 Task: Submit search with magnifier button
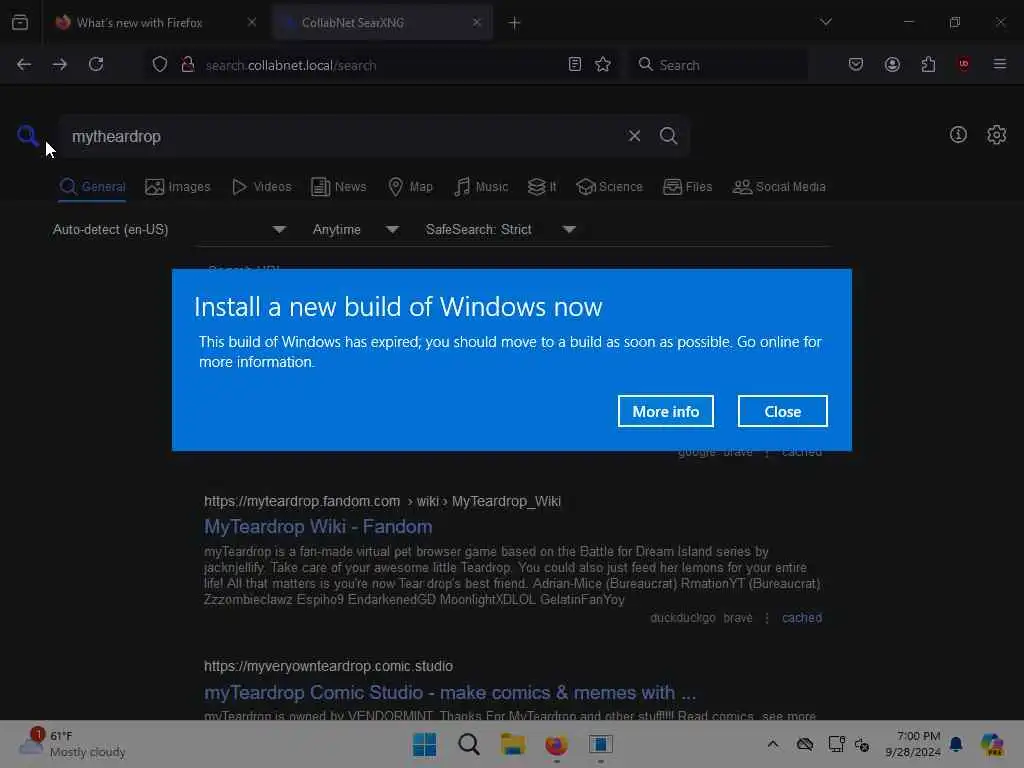tap(669, 136)
